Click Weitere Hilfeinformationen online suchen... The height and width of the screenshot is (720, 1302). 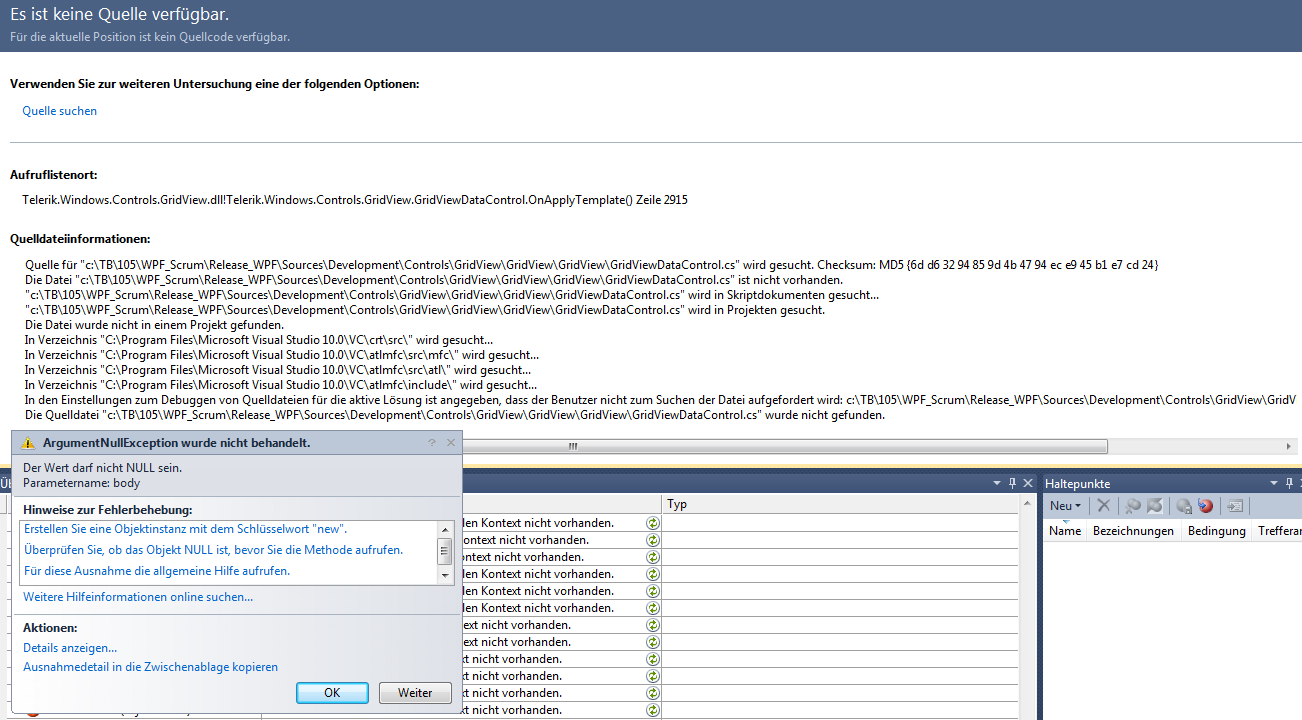coord(138,597)
